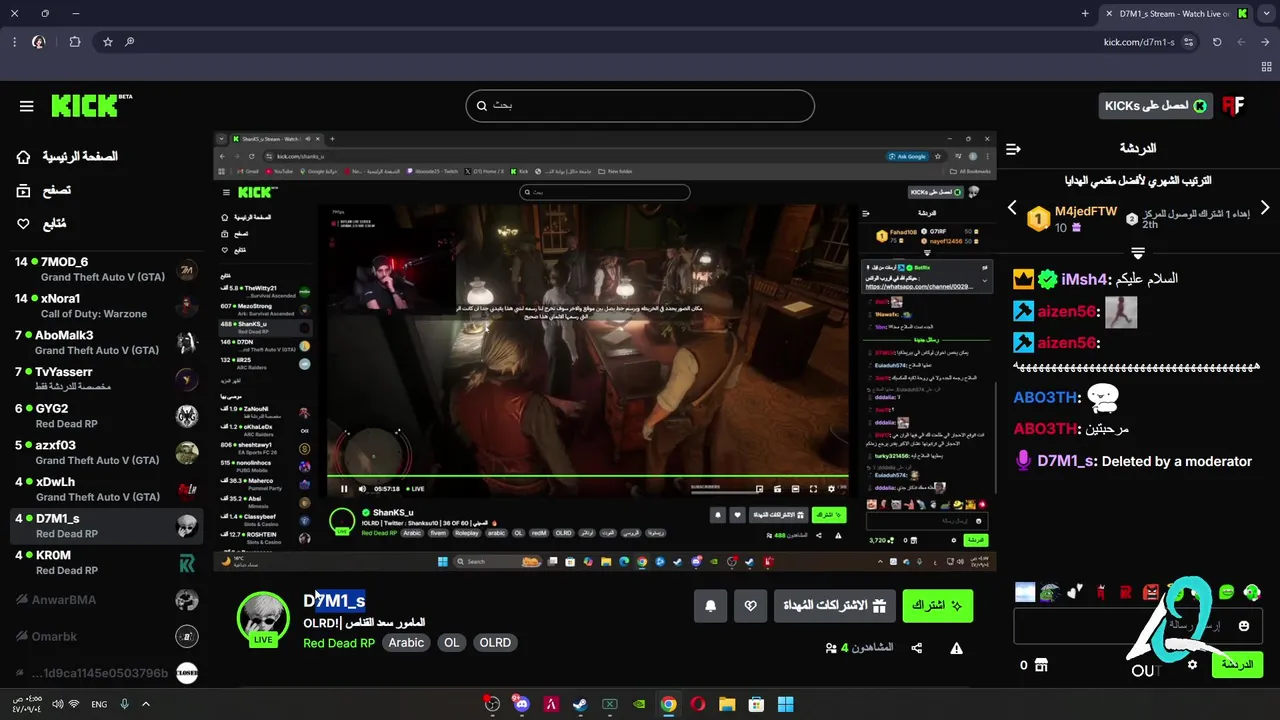Reload the page with the refresh icon
This screenshot has width=1280, height=720.
tap(1217, 42)
